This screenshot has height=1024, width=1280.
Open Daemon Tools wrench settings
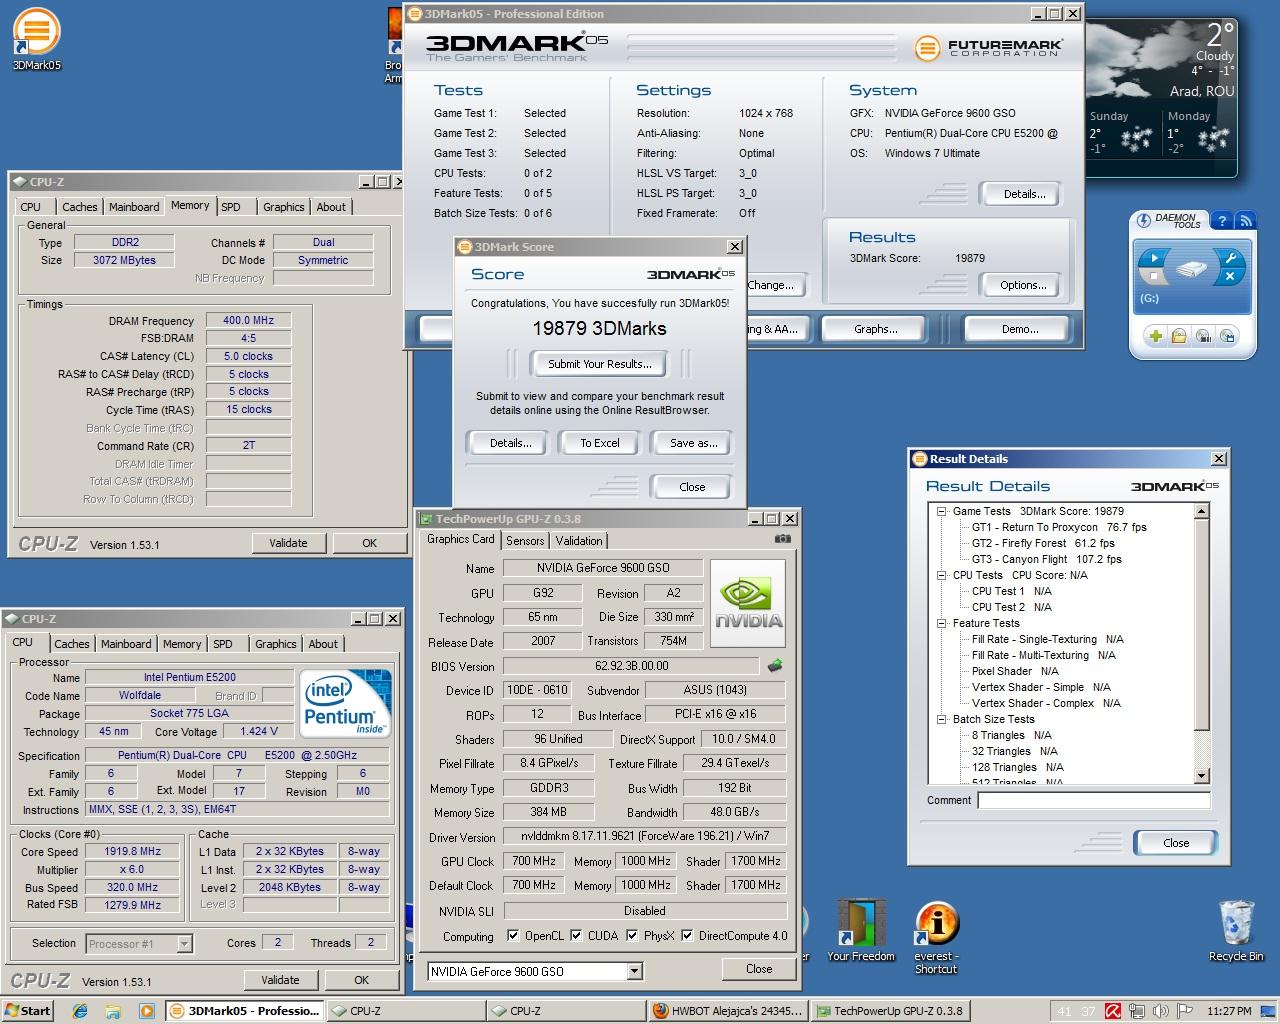coord(1231,259)
